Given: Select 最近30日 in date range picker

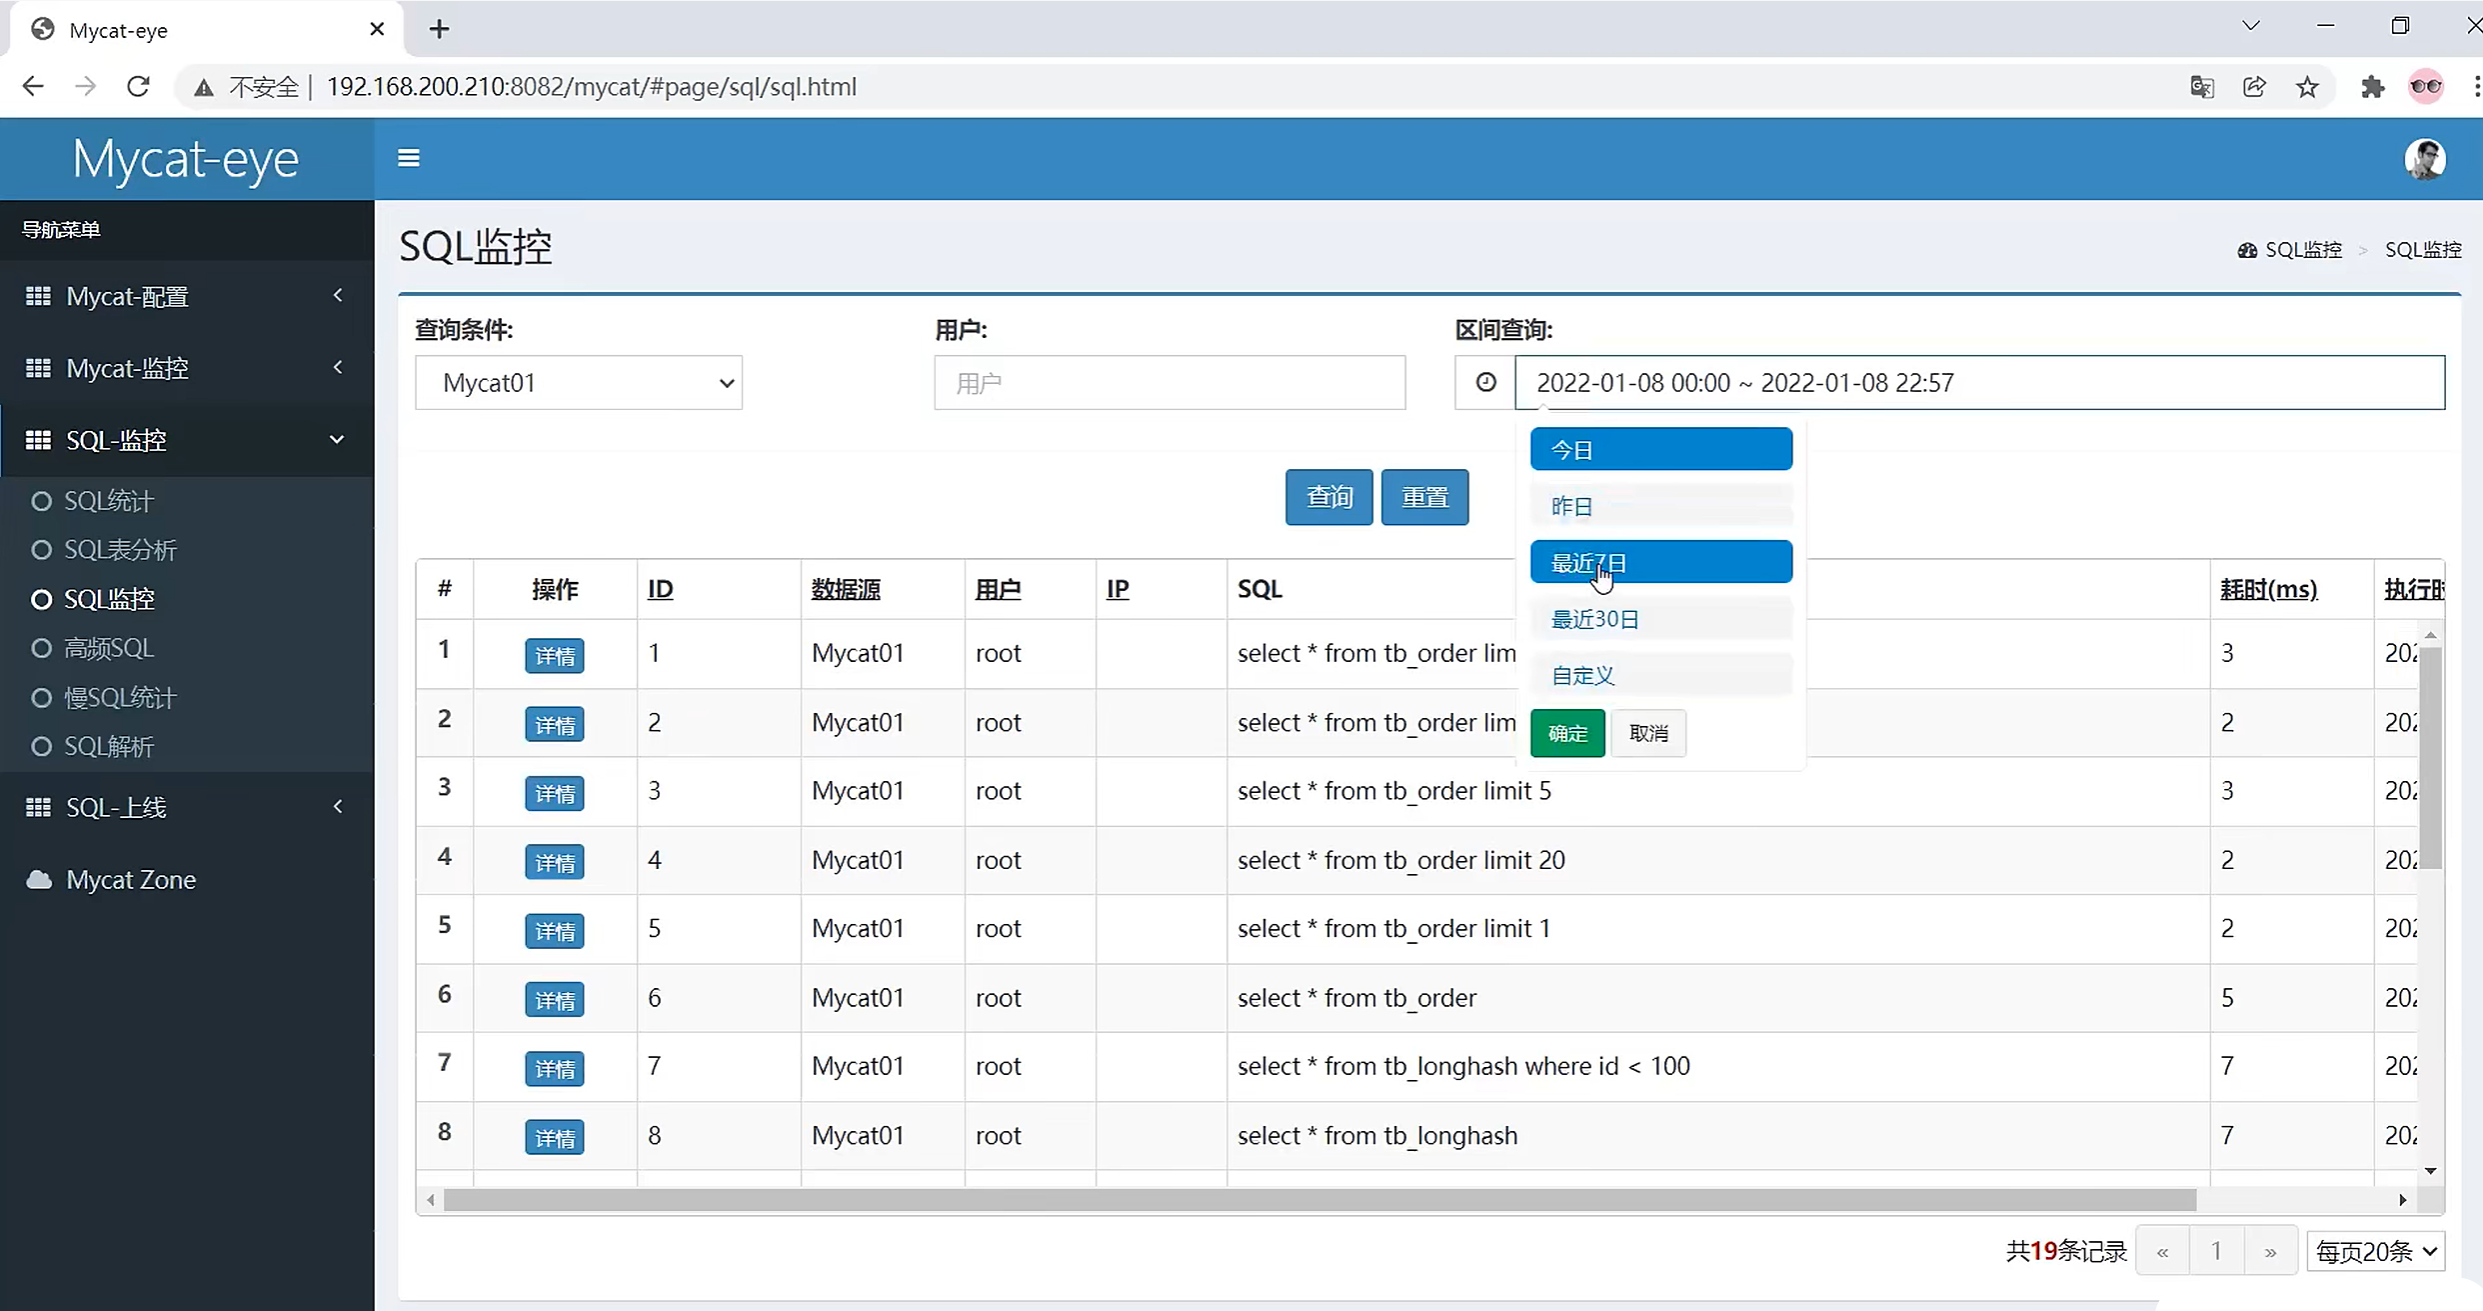Looking at the screenshot, I should 1661,619.
